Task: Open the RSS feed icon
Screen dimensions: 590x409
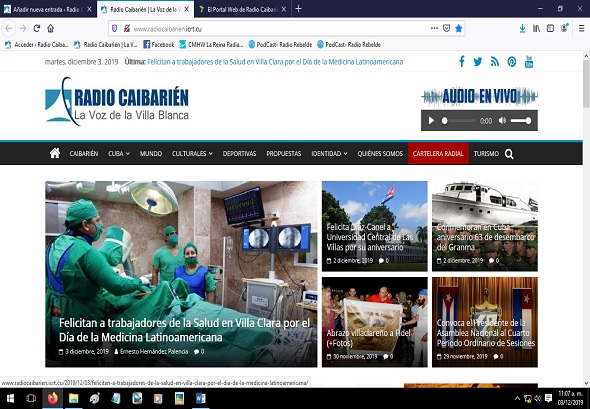Action: (495, 62)
